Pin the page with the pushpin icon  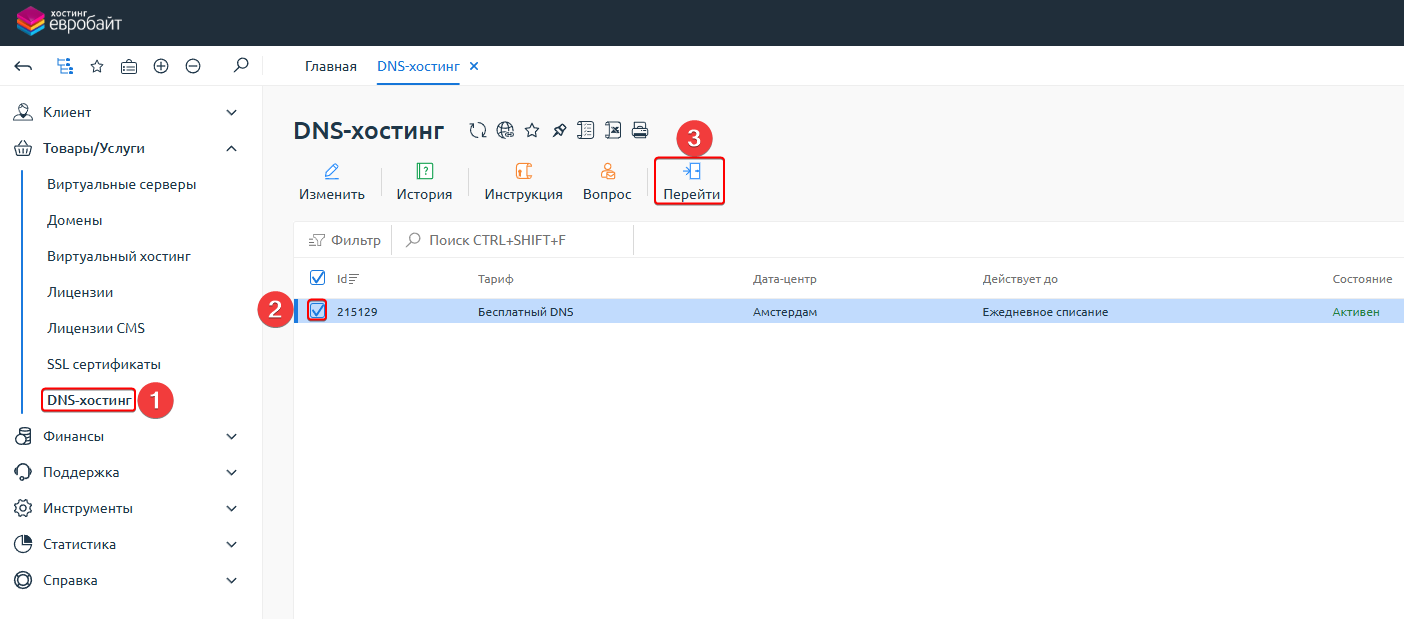(559, 130)
